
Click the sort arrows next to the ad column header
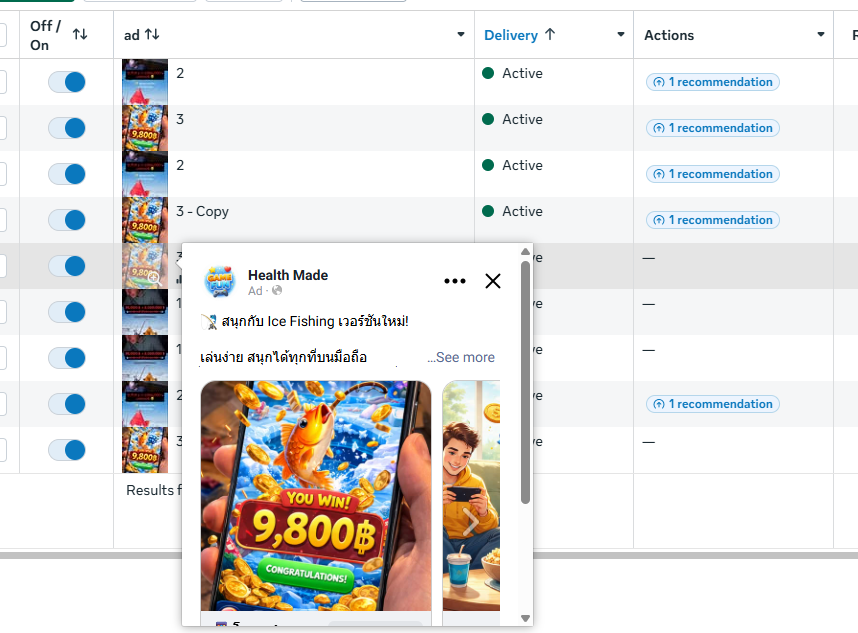point(152,34)
